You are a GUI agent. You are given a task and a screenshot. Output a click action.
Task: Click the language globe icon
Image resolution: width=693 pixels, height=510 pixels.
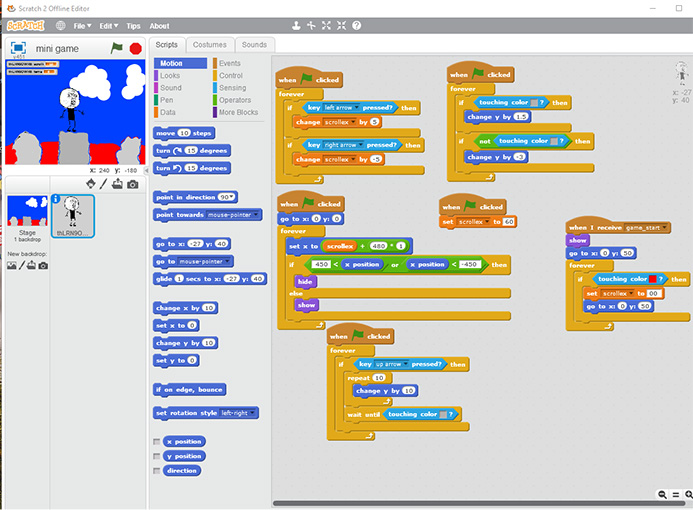tap(60, 26)
